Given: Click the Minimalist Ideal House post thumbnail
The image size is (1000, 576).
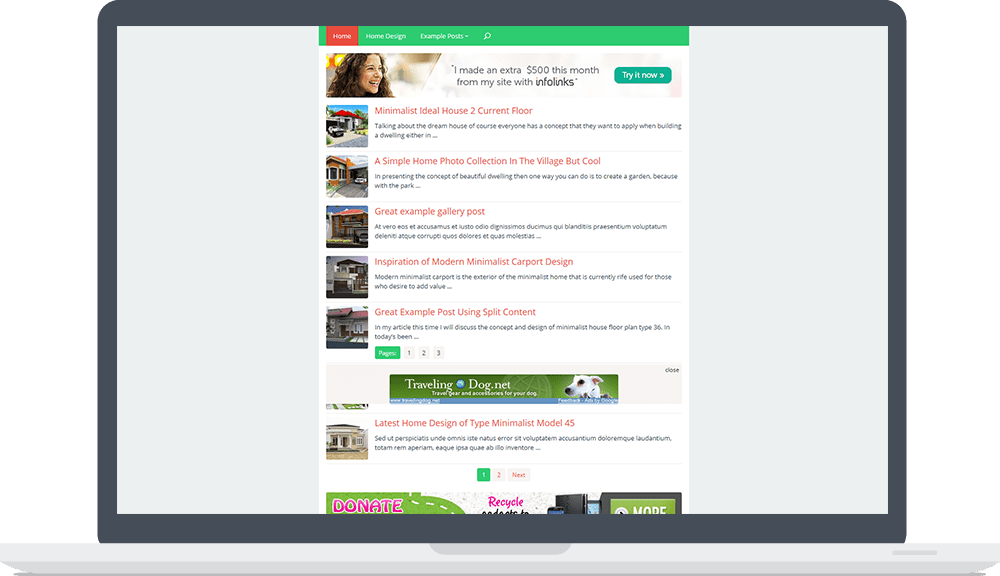Looking at the screenshot, I should [346, 124].
